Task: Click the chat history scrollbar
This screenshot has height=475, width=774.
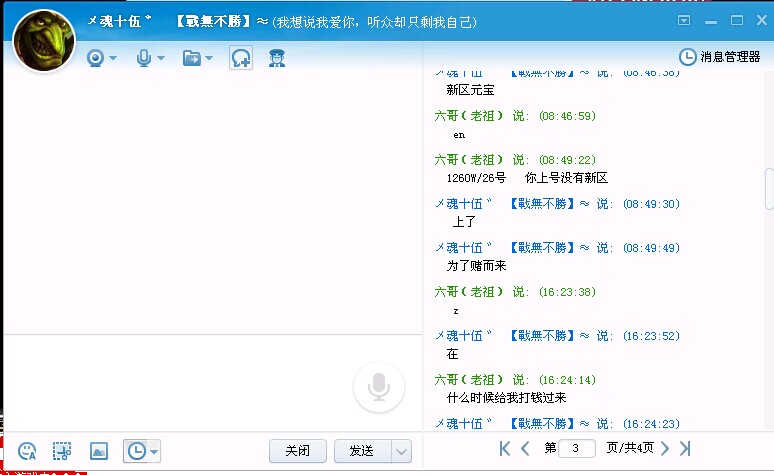Action: point(768,188)
